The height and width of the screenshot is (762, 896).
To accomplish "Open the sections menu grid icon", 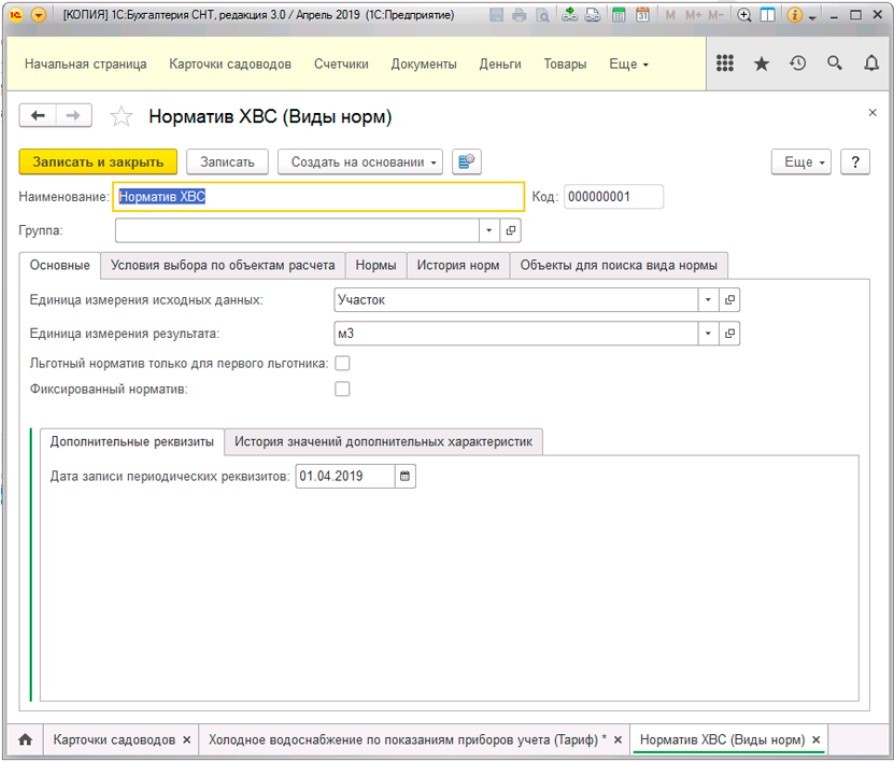I will (x=726, y=63).
